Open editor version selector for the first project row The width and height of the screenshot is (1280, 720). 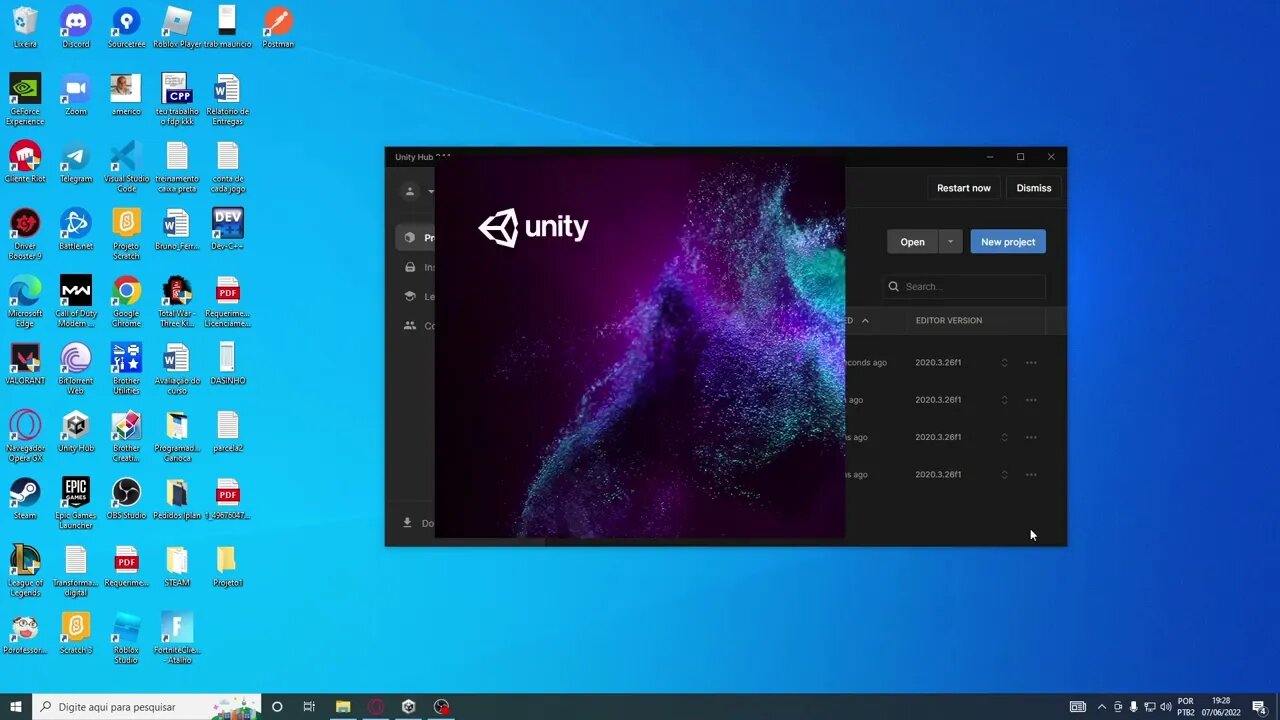(1004, 363)
